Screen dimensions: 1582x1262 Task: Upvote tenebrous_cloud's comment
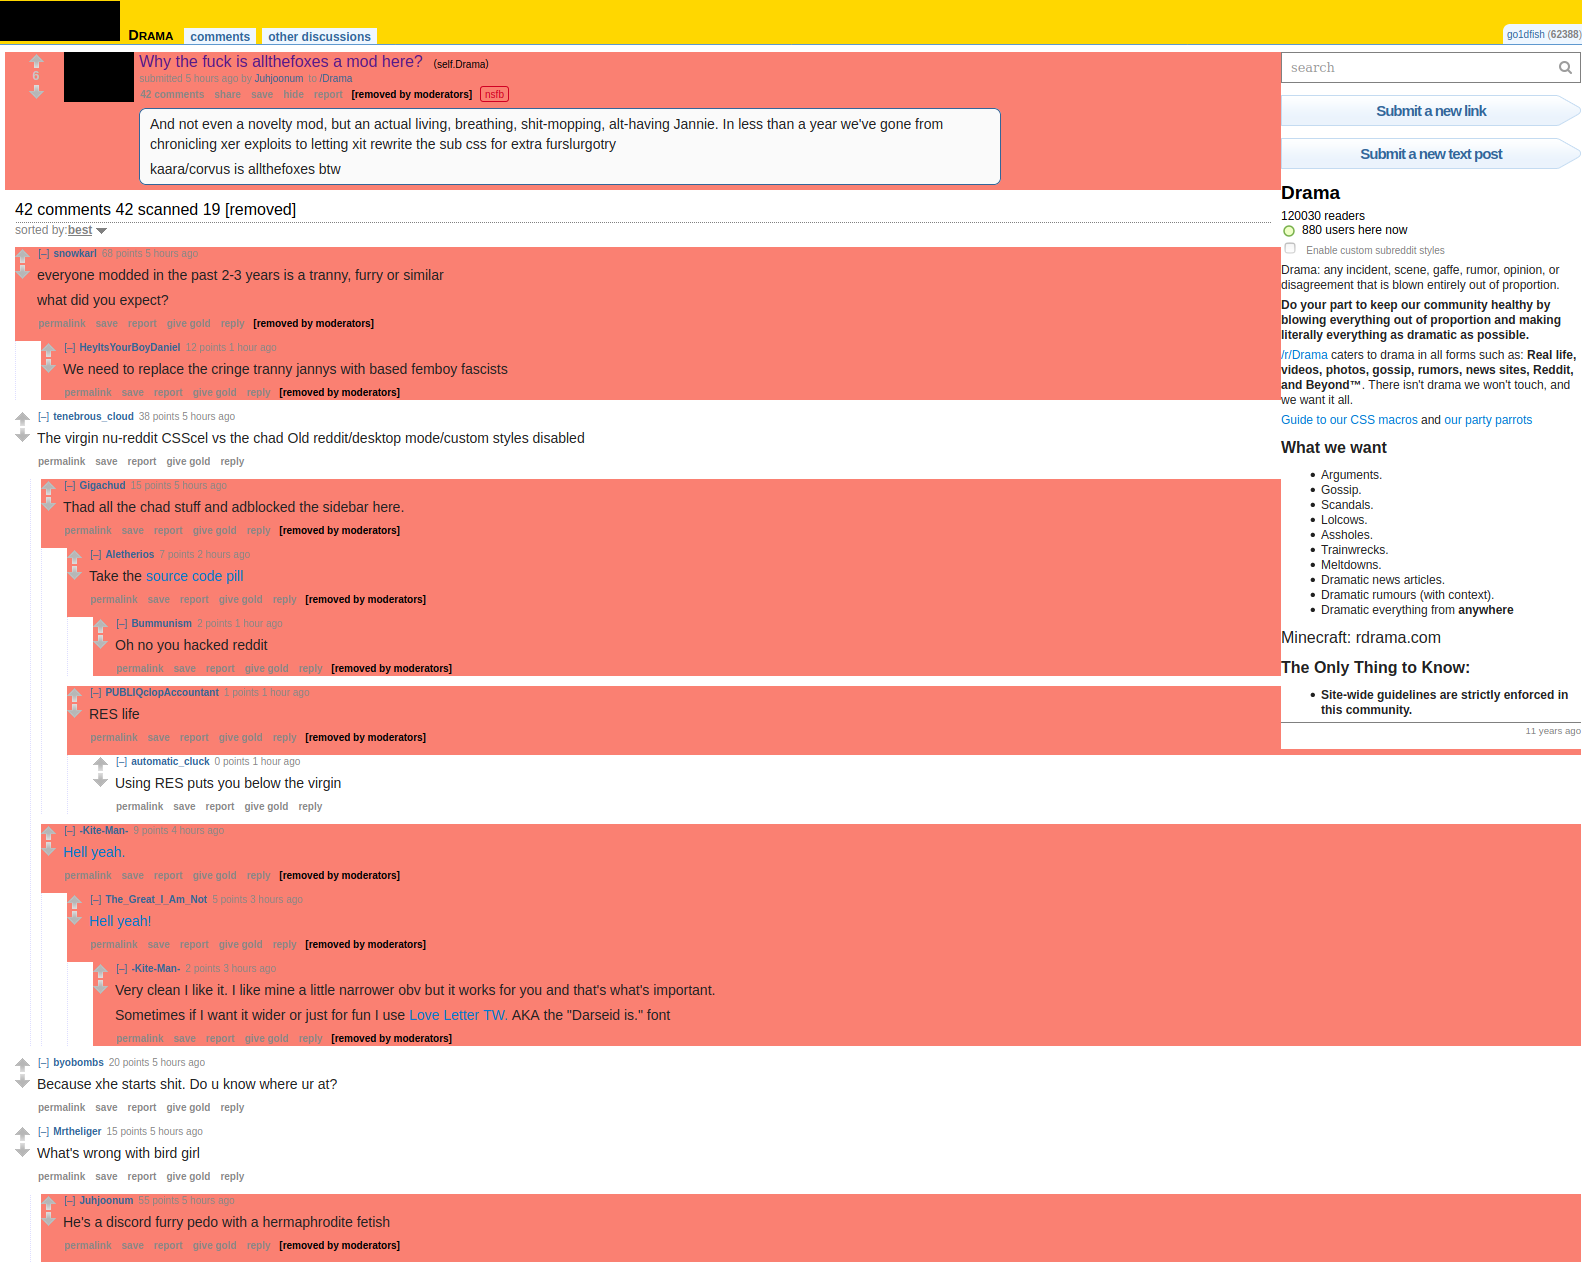click(22, 419)
